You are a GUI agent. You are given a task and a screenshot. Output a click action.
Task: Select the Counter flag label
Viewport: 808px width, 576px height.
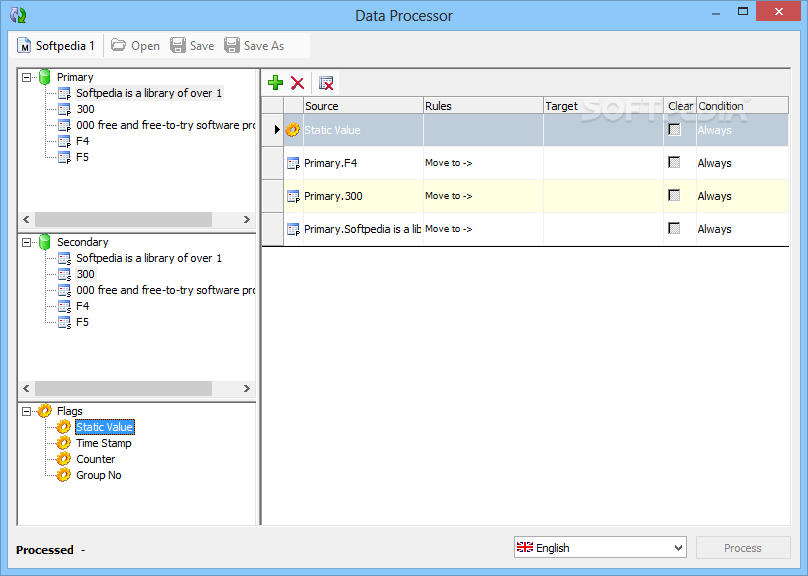[x=95, y=459]
